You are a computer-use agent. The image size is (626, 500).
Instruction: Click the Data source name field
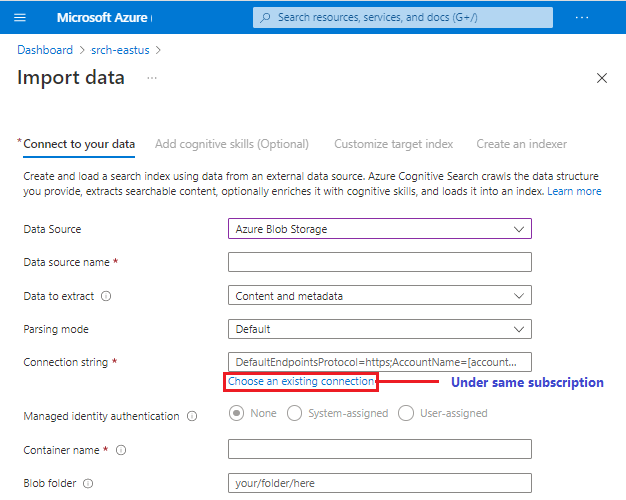pyautogui.click(x=379, y=262)
